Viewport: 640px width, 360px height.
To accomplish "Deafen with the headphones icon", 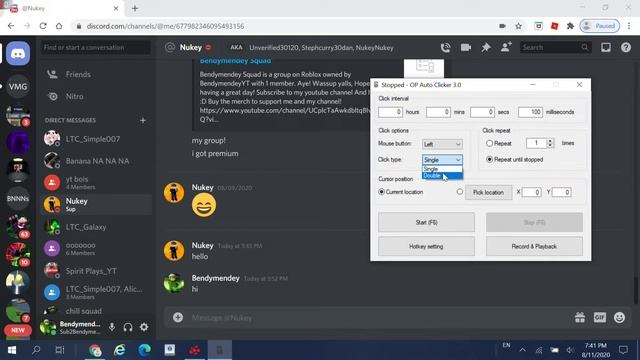I will point(128,327).
